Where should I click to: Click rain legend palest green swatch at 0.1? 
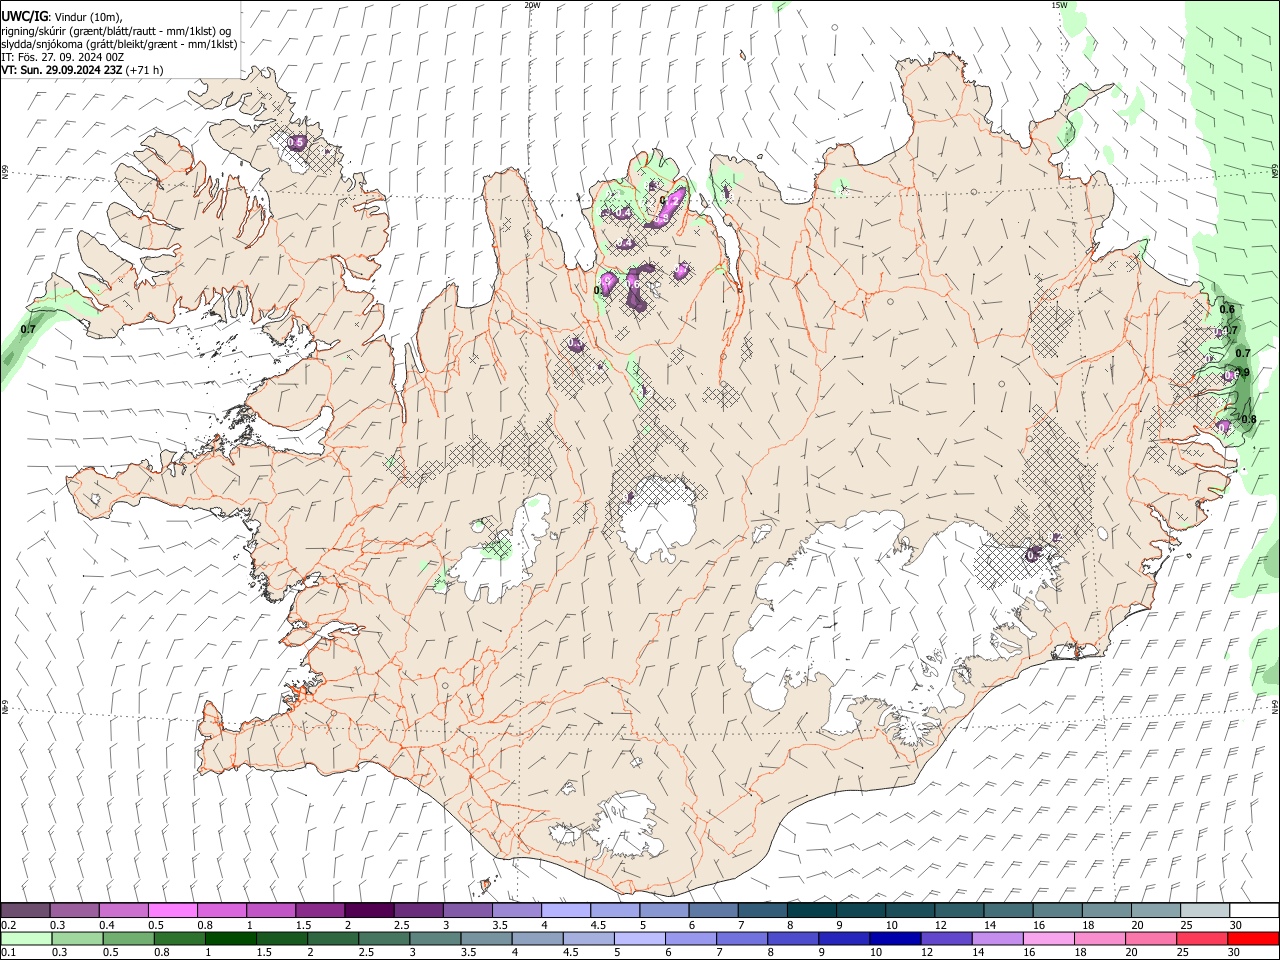(x=26, y=938)
